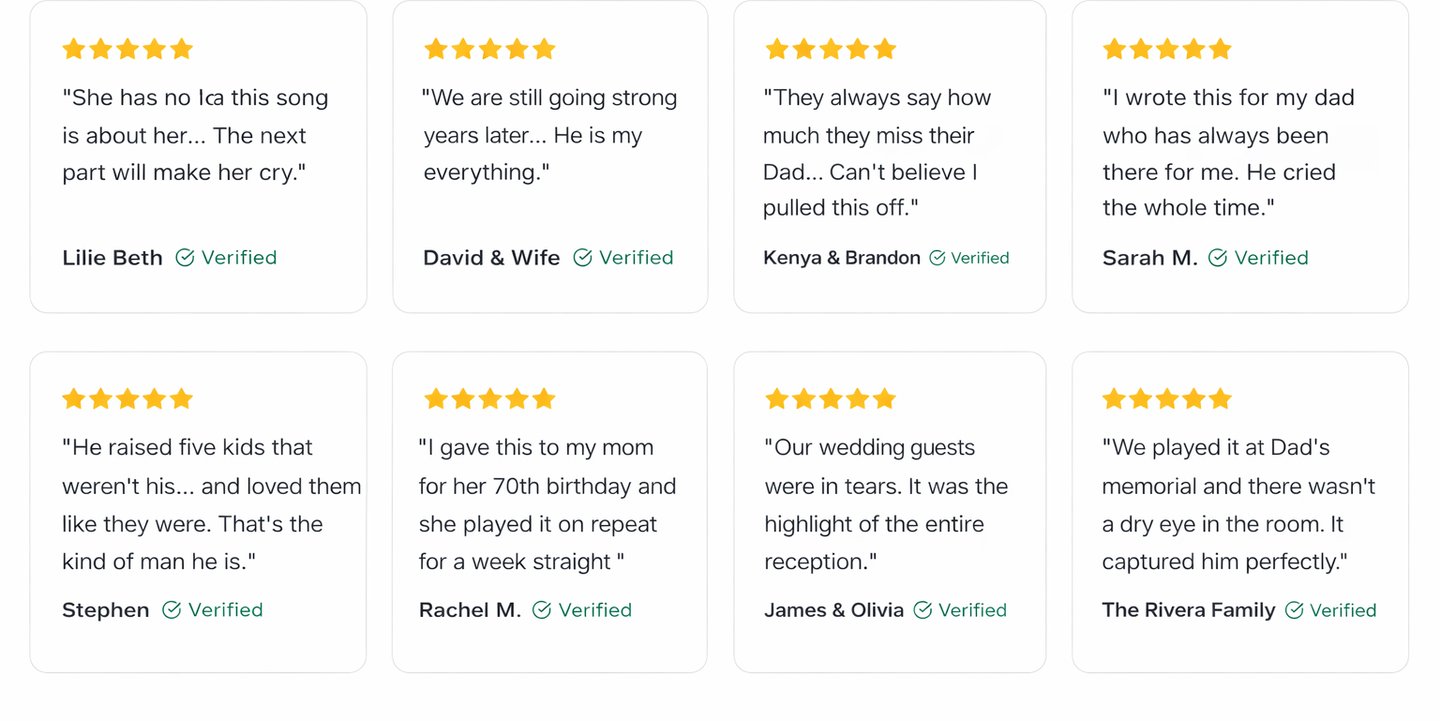Click the Verified label next to David & Wife

(x=636, y=258)
